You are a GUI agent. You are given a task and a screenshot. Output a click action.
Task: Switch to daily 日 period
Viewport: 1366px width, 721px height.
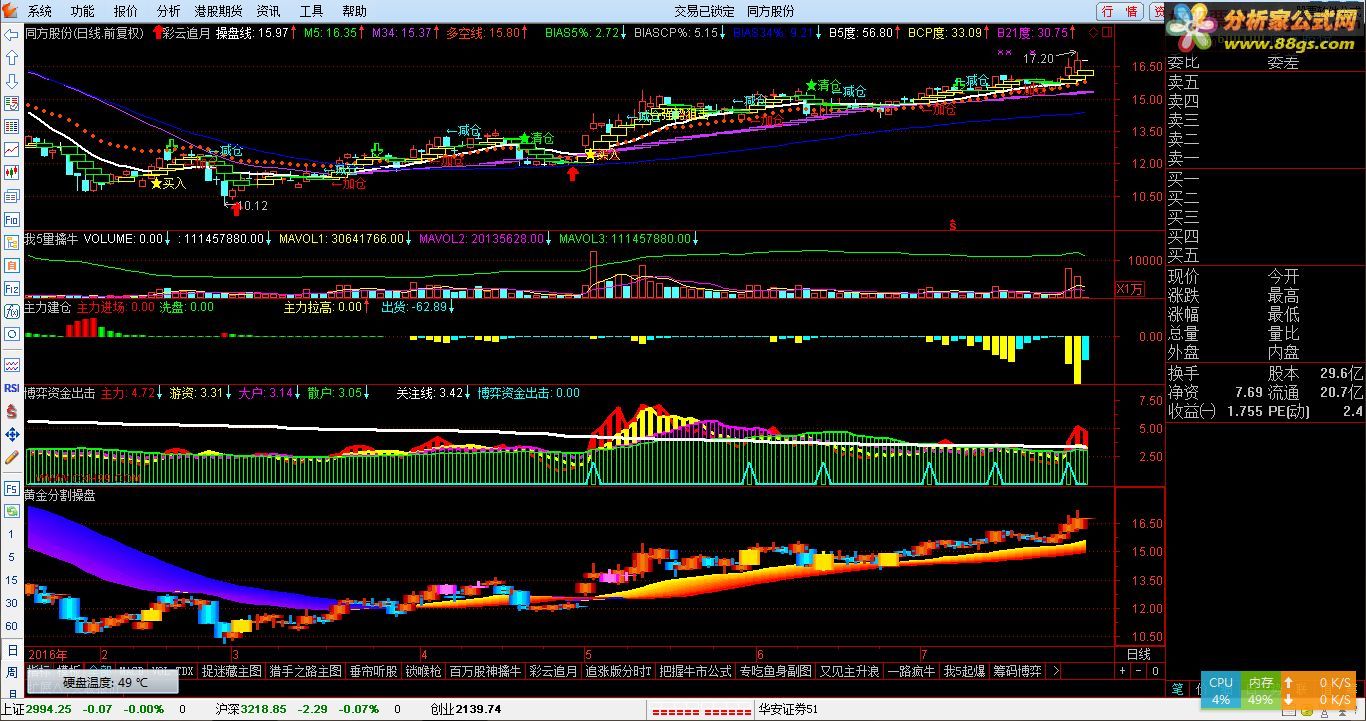point(12,650)
